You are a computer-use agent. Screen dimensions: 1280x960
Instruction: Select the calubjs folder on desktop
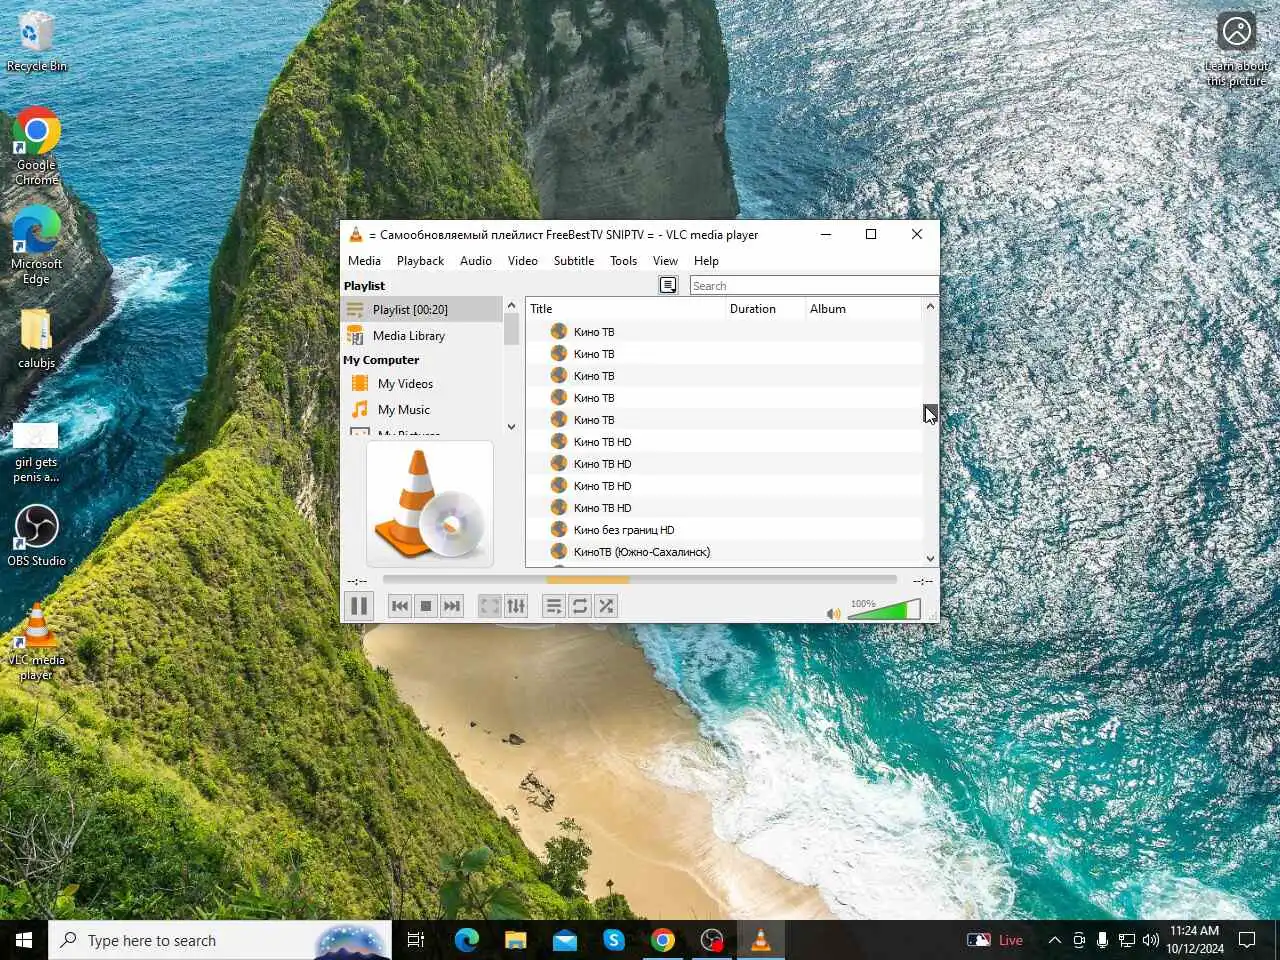click(36, 338)
